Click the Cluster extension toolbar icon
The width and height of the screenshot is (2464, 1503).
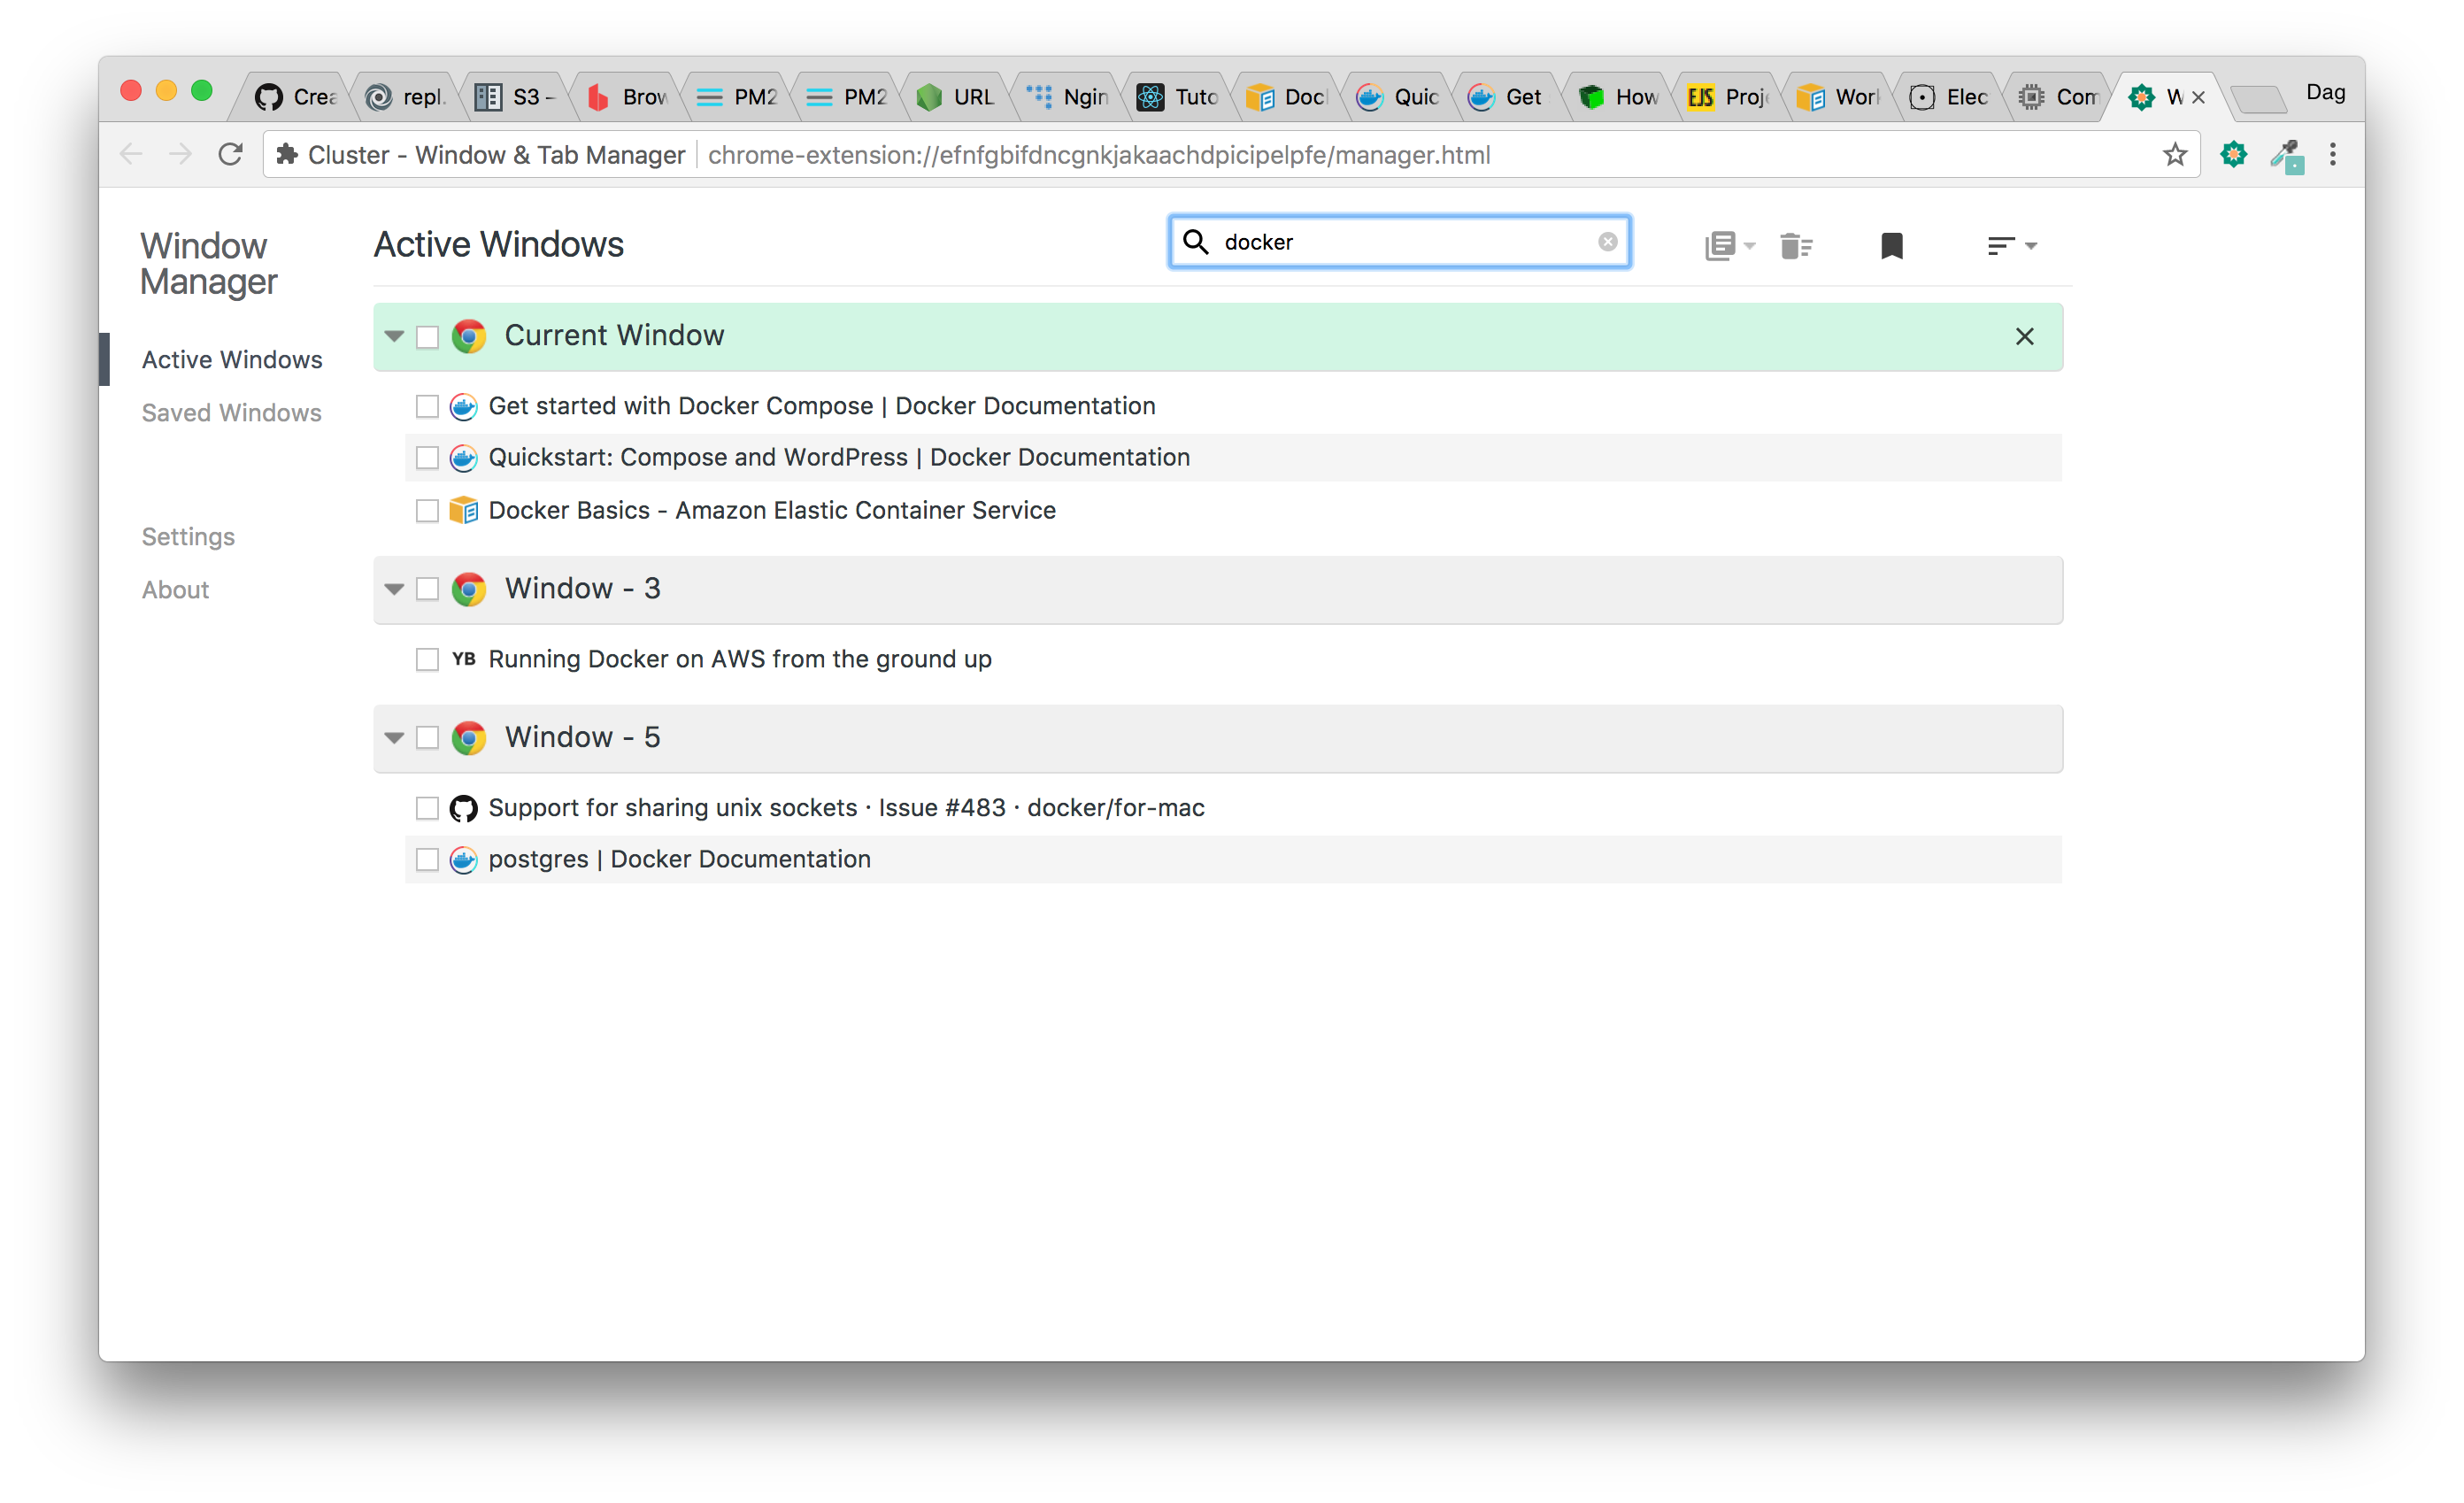coord(2233,155)
